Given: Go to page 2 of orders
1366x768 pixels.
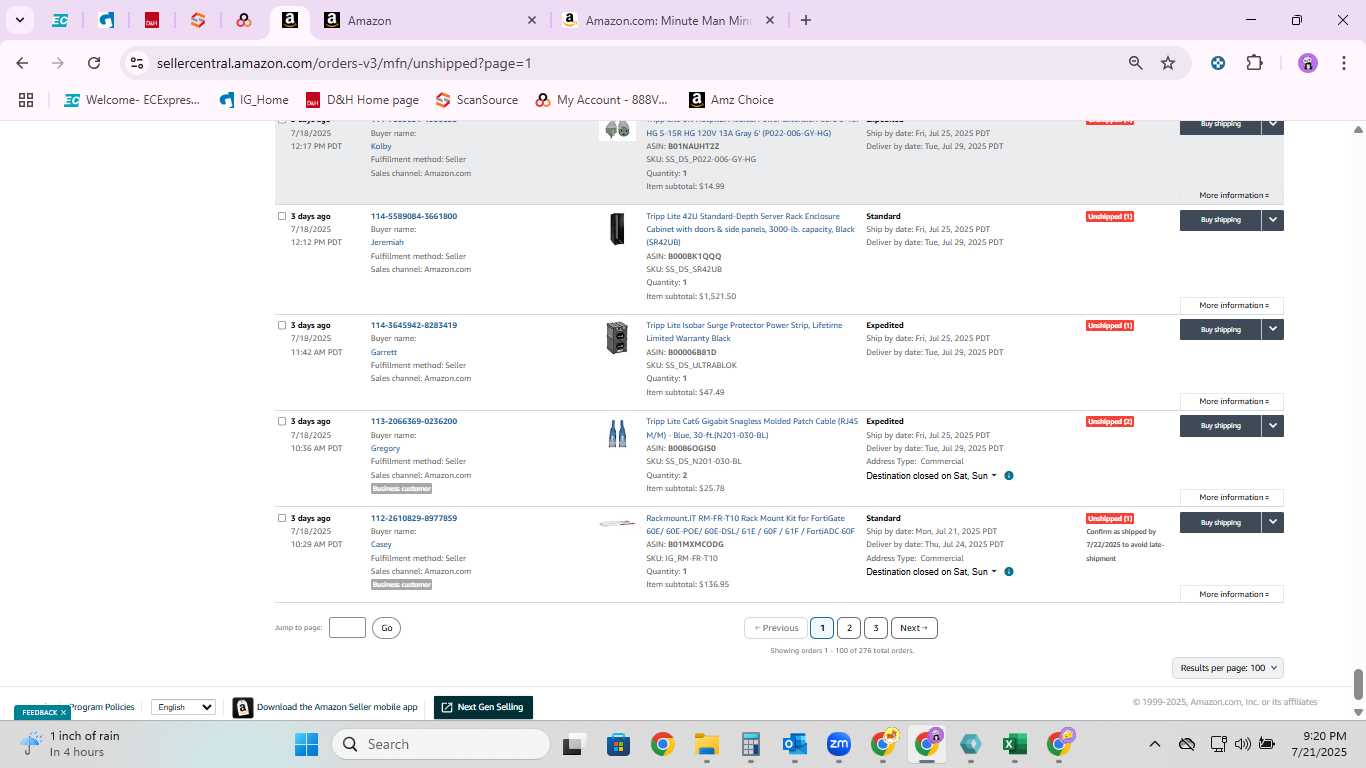Looking at the screenshot, I should pyautogui.click(x=849, y=628).
